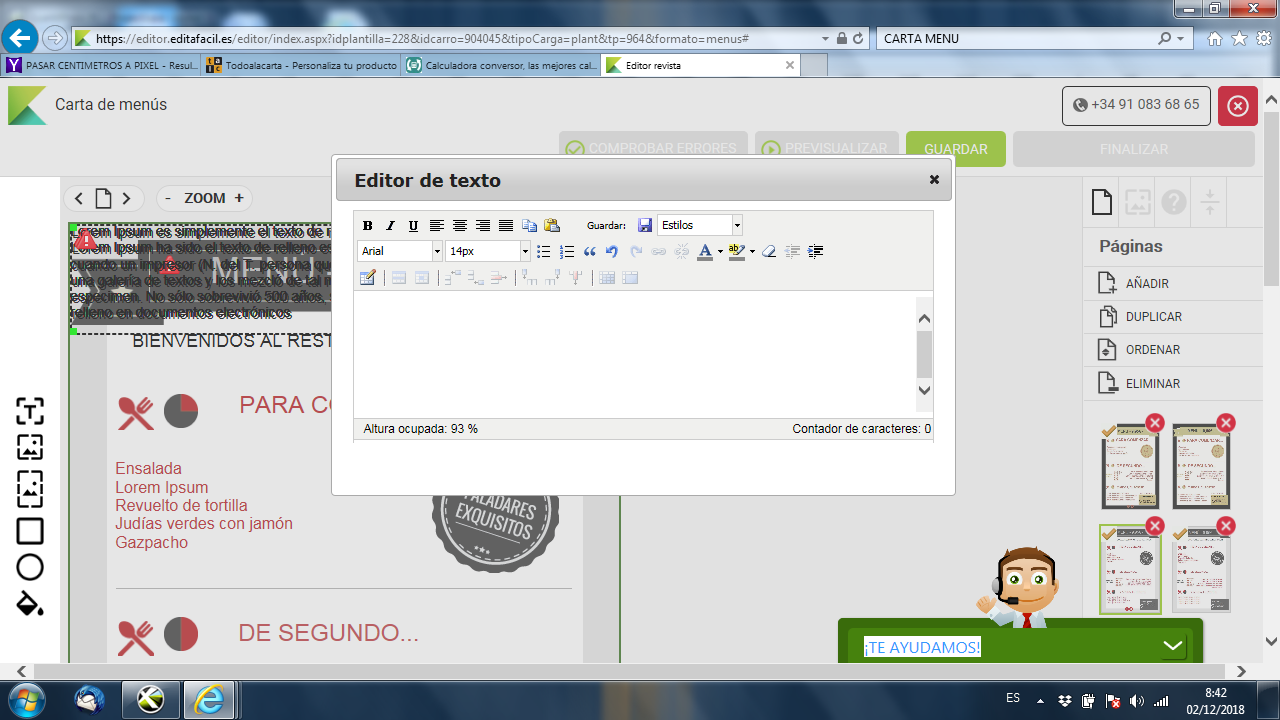The height and width of the screenshot is (720, 1280).
Task: Click the center align icon
Action: tap(460, 226)
